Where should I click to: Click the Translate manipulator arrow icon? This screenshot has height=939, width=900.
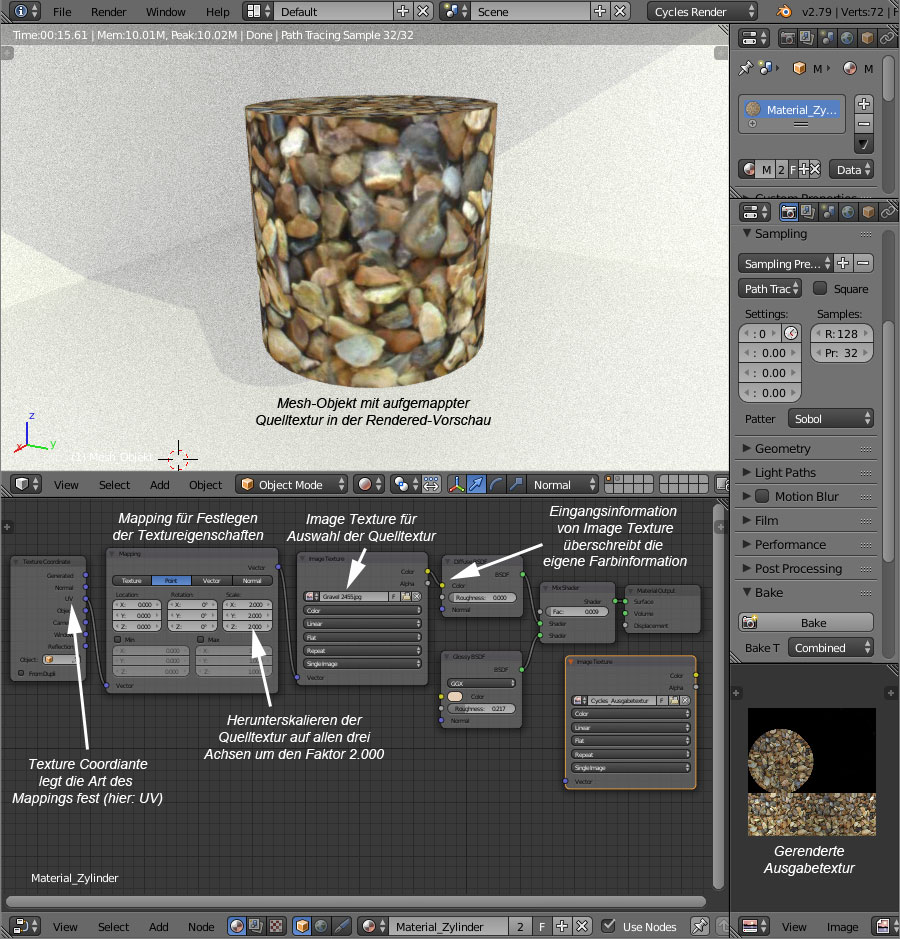pos(476,485)
